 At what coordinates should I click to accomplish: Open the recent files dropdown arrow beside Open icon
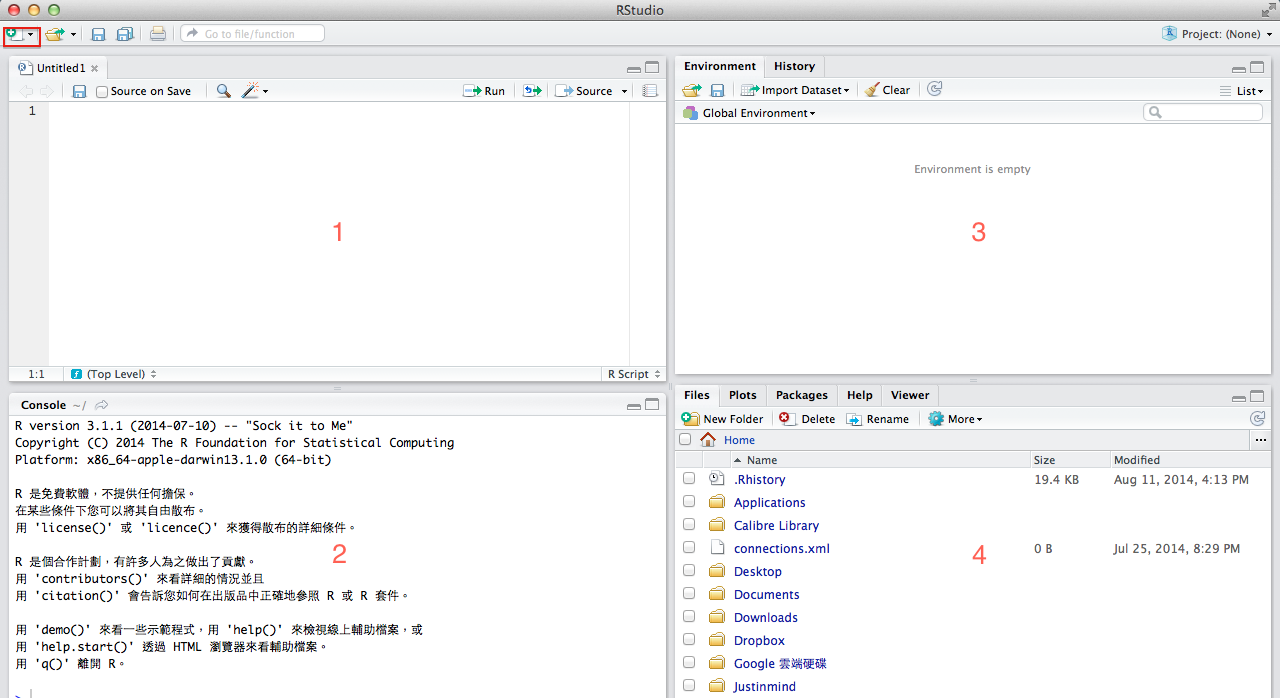tap(73, 34)
